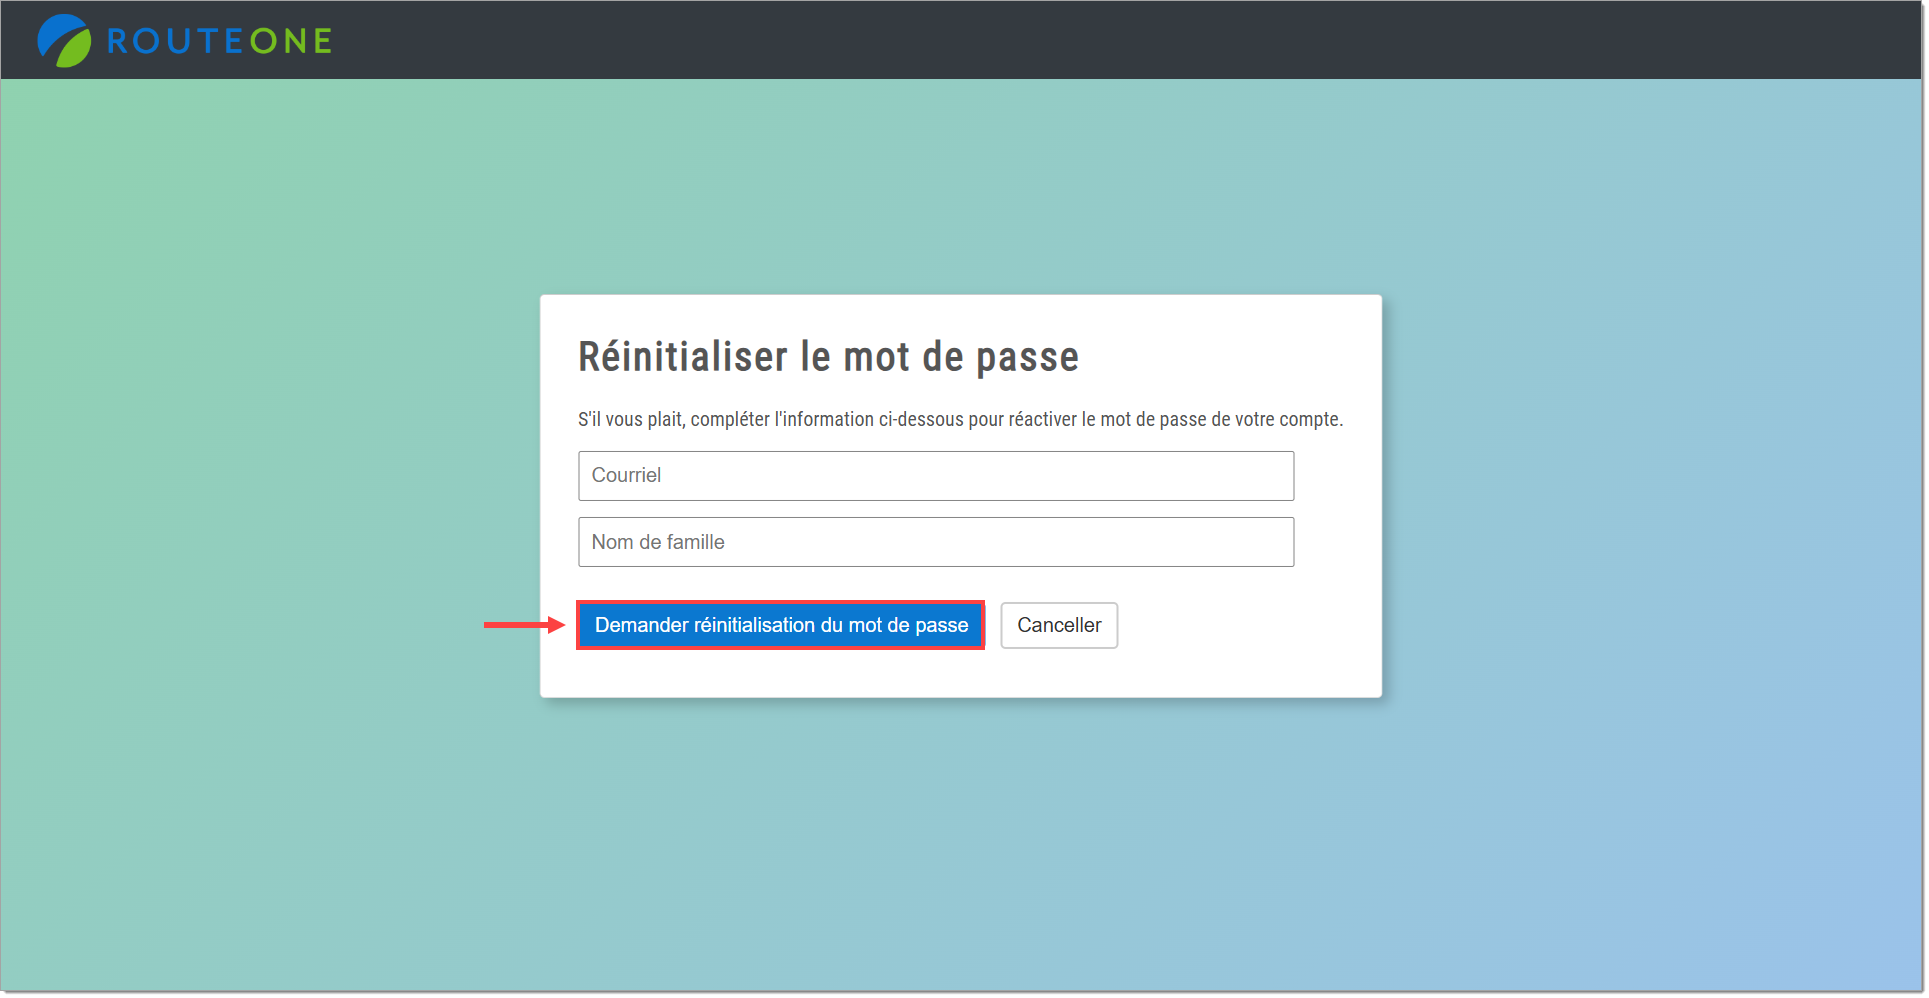Click empty white space below the Canceller button
1929x998 pixels.
(1060, 673)
